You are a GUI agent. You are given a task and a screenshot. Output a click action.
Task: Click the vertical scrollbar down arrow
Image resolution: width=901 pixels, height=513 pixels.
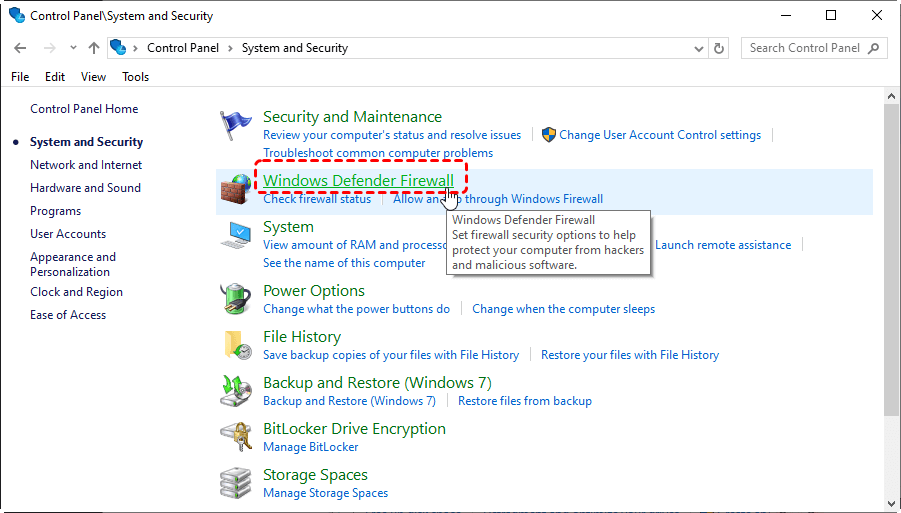coord(892,503)
